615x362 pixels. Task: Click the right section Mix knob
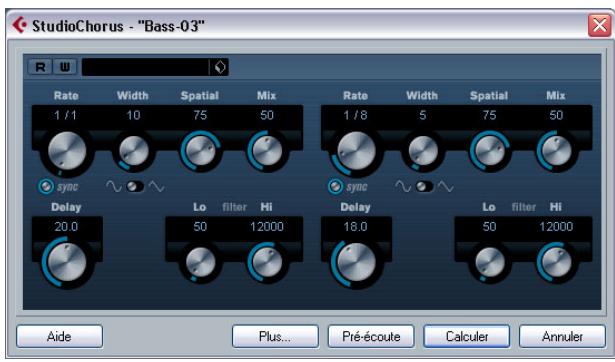[557, 151]
